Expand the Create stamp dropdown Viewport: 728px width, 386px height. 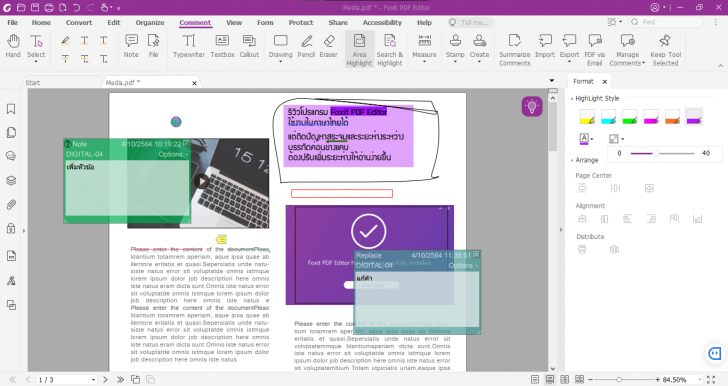pos(479,62)
